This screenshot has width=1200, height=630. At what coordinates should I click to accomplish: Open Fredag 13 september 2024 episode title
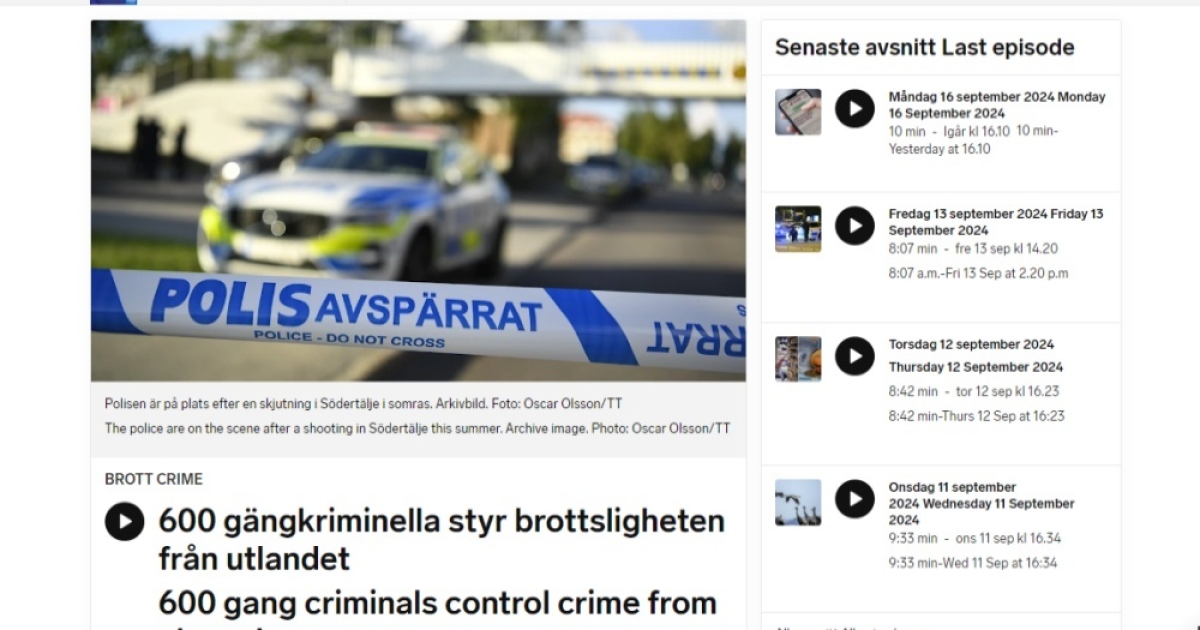[996, 222]
